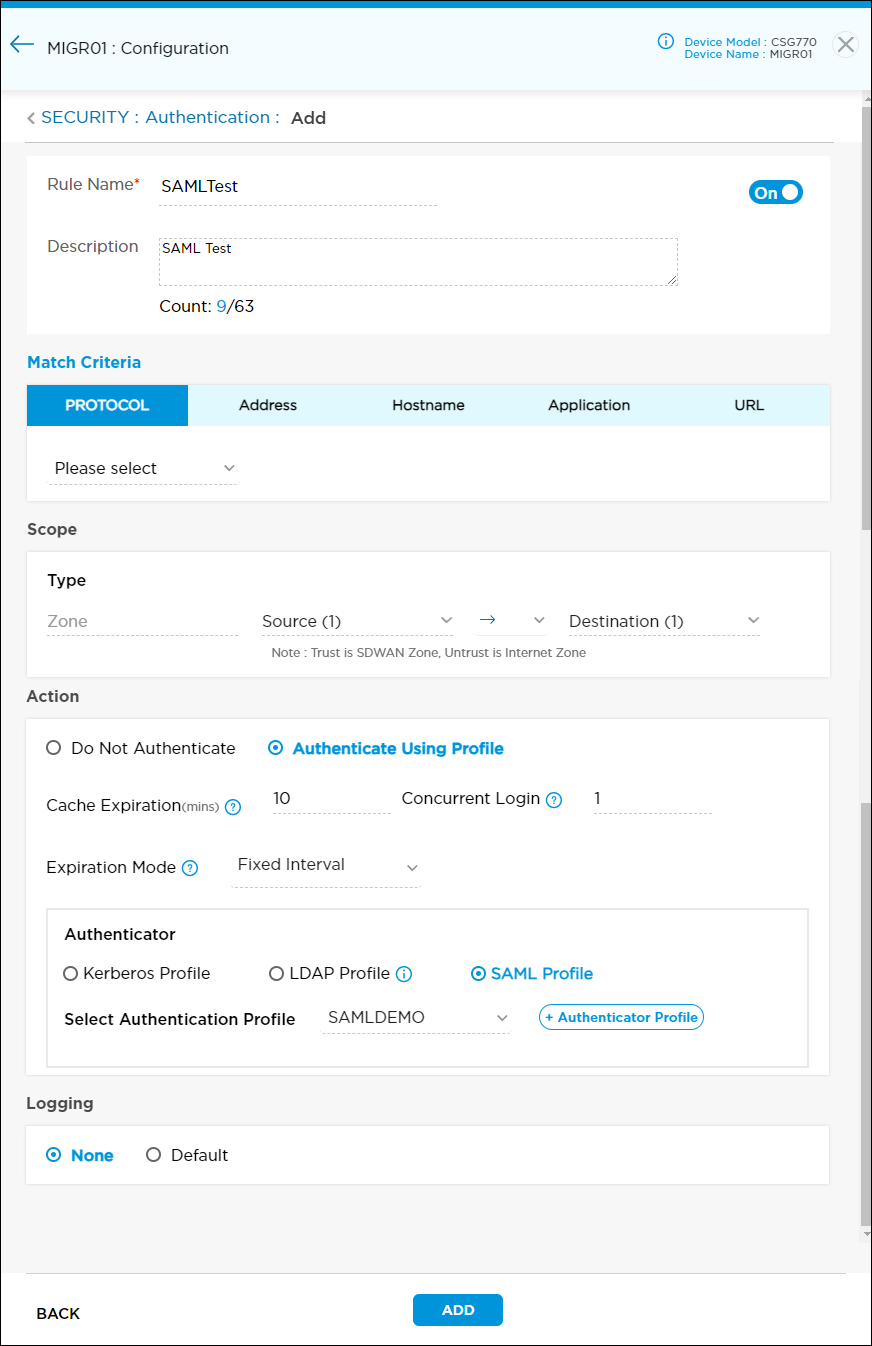
Task: Open the SAMLDEMO authentication profile dropdown
Action: coord(415,1018)
